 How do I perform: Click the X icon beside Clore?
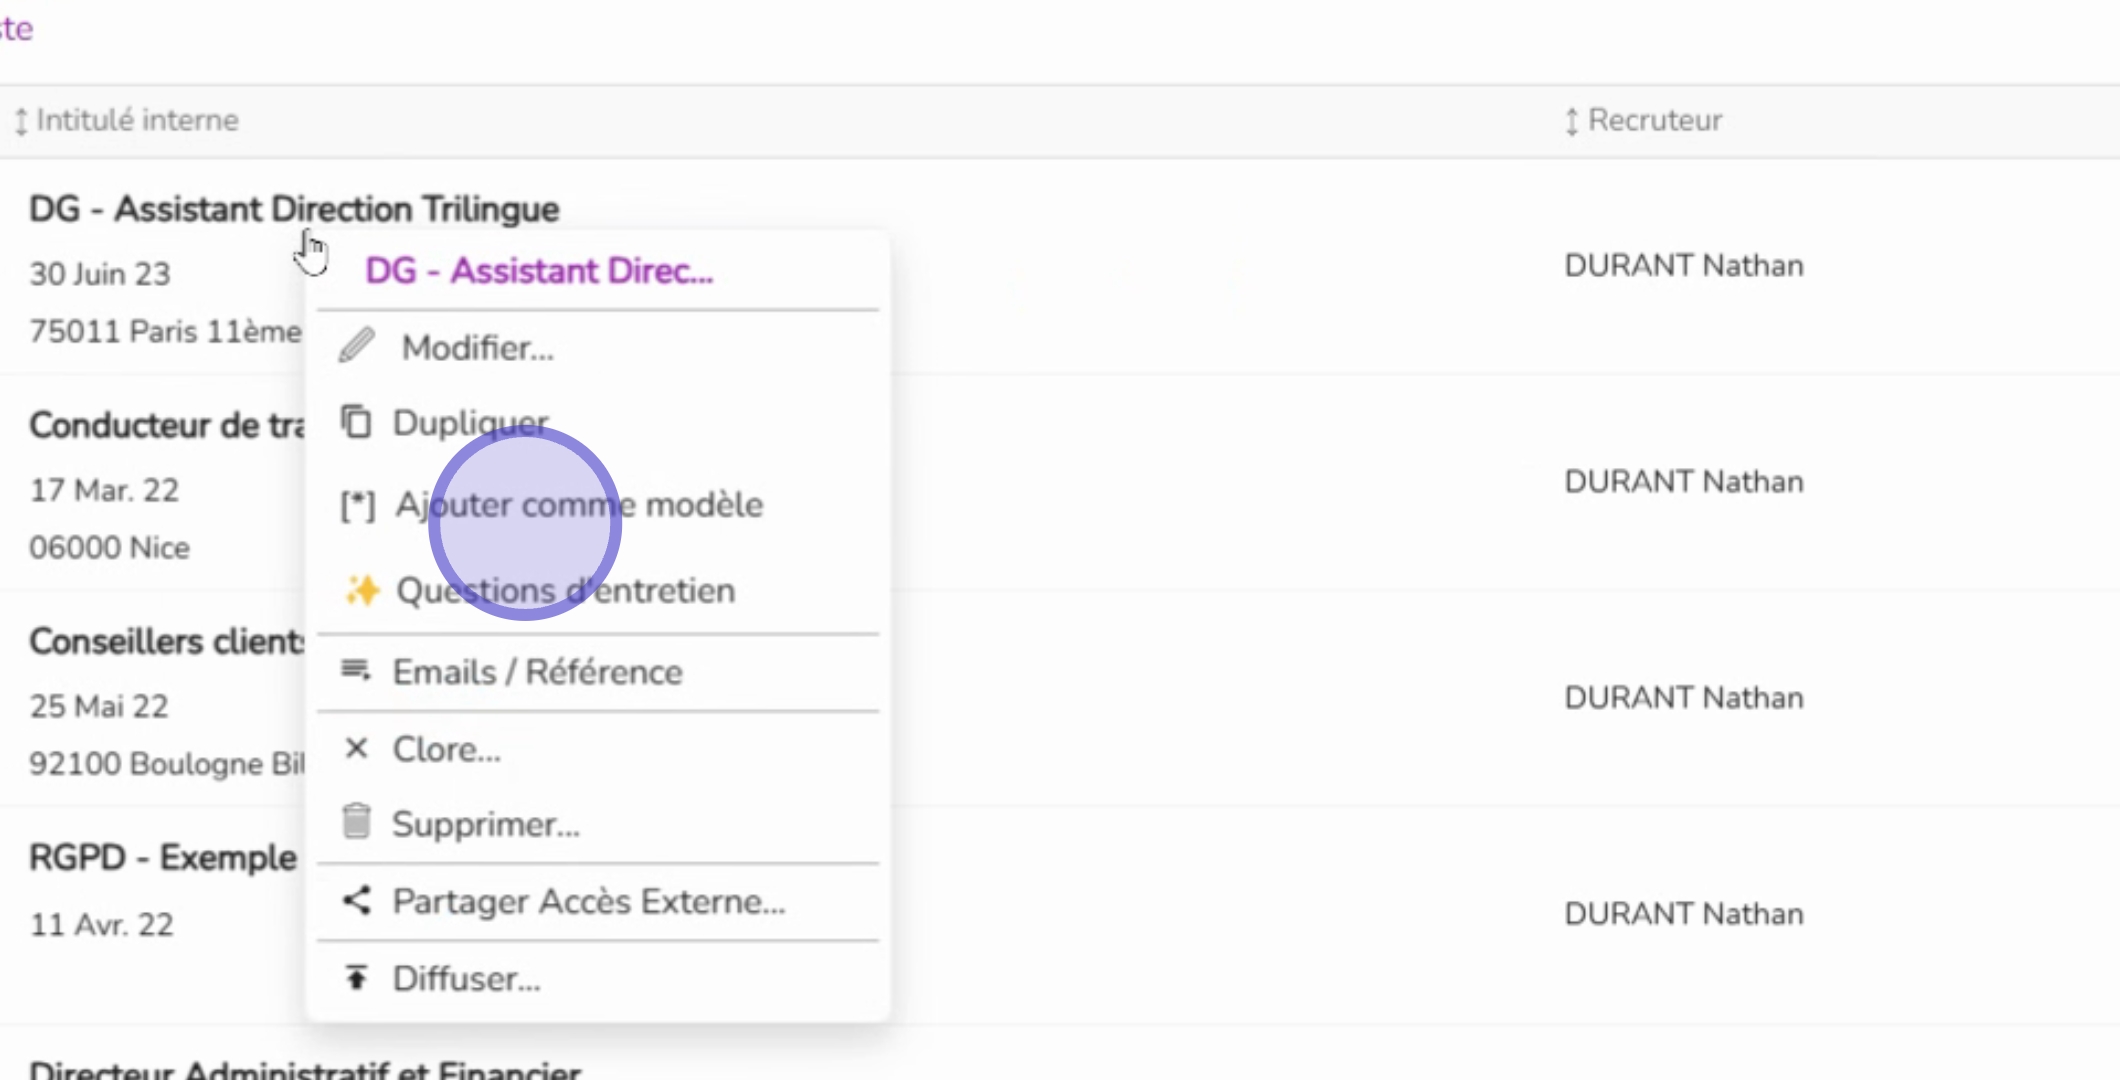(x=356, y=748)
